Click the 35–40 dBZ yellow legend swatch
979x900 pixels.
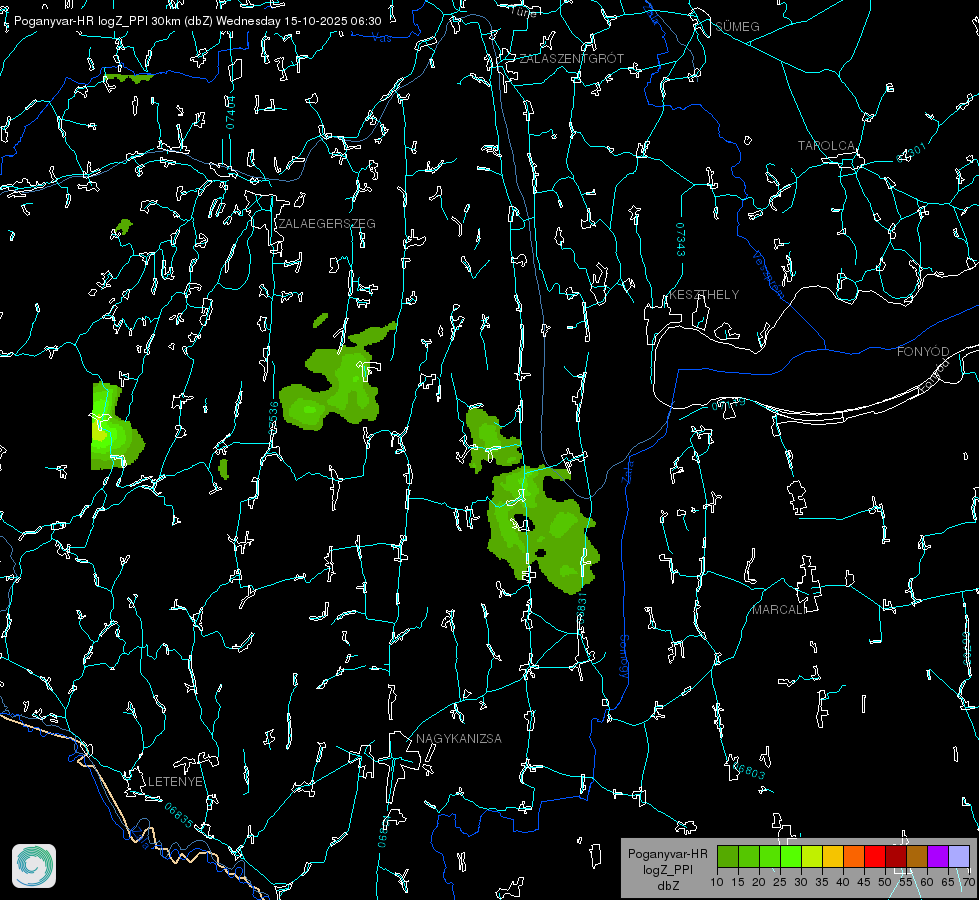833,856
